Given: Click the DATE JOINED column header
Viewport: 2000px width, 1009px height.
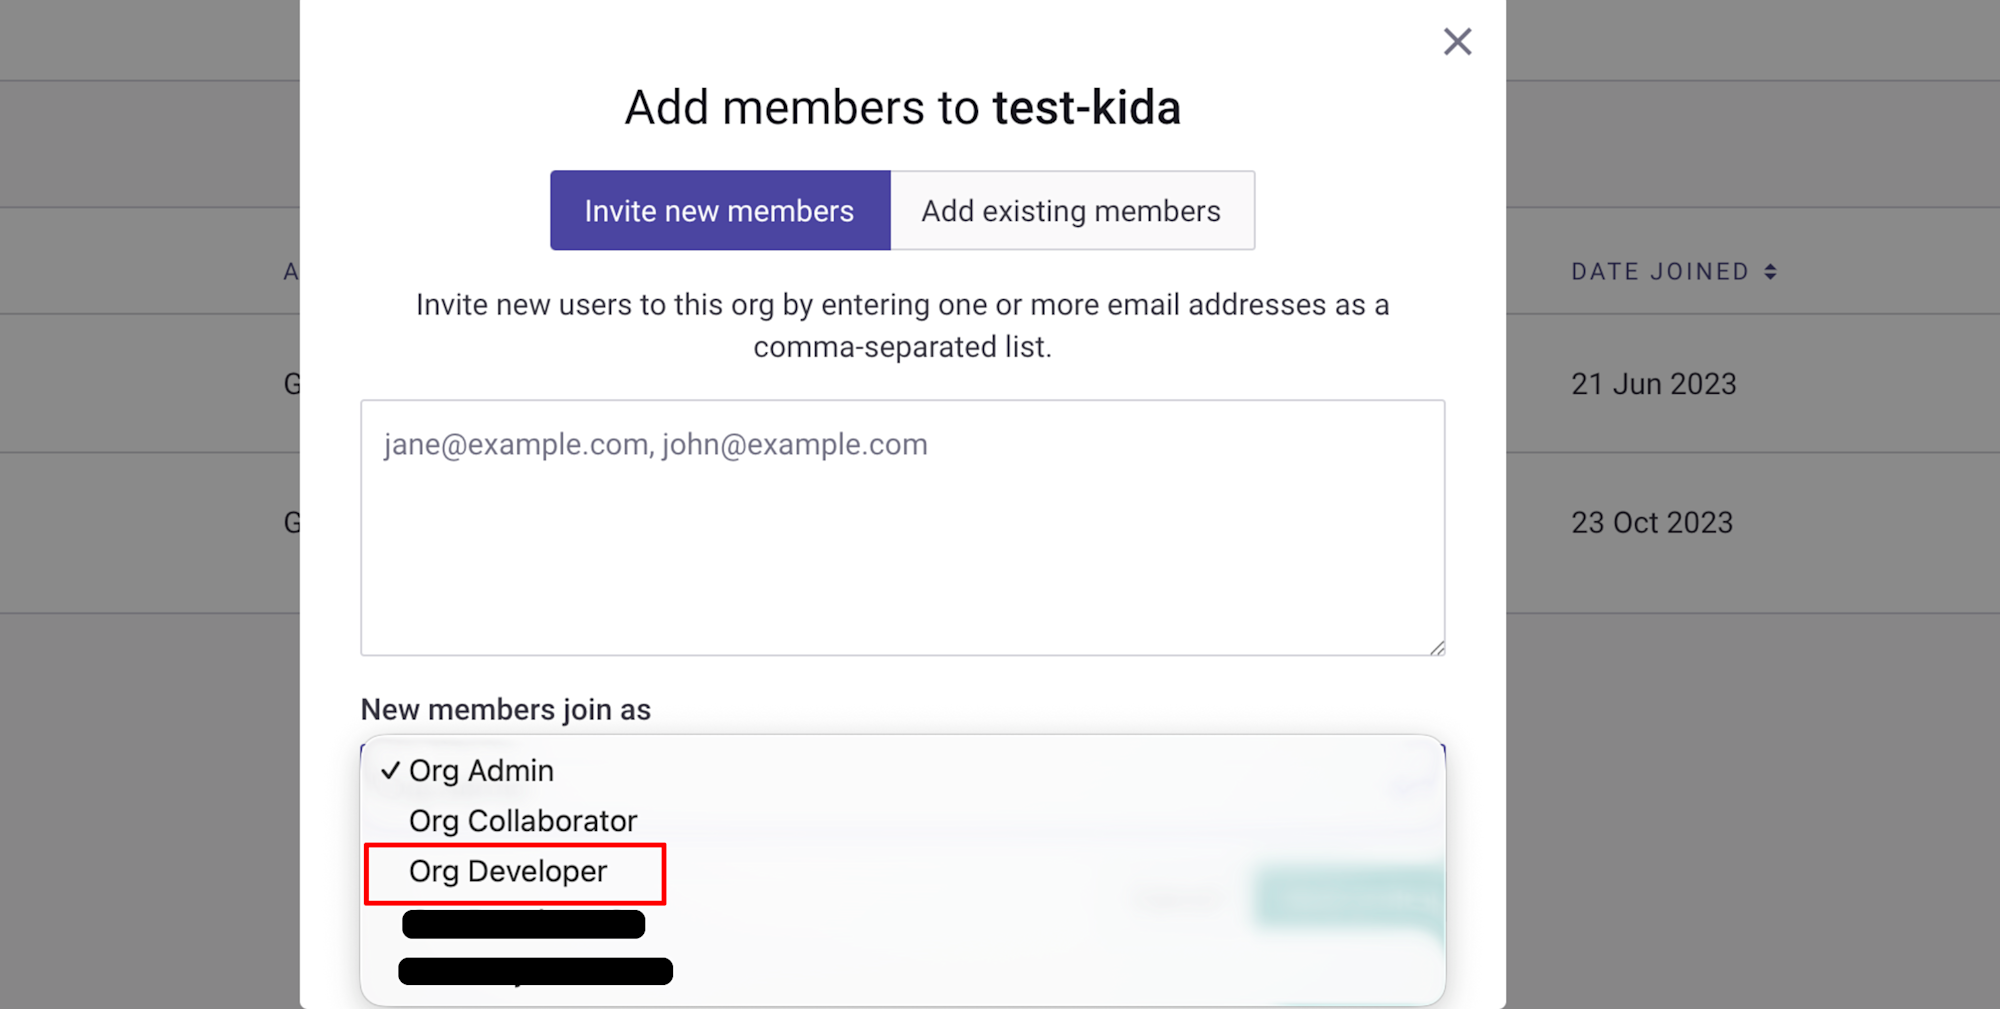Looking at the screenshot, I should [1659, 272].
